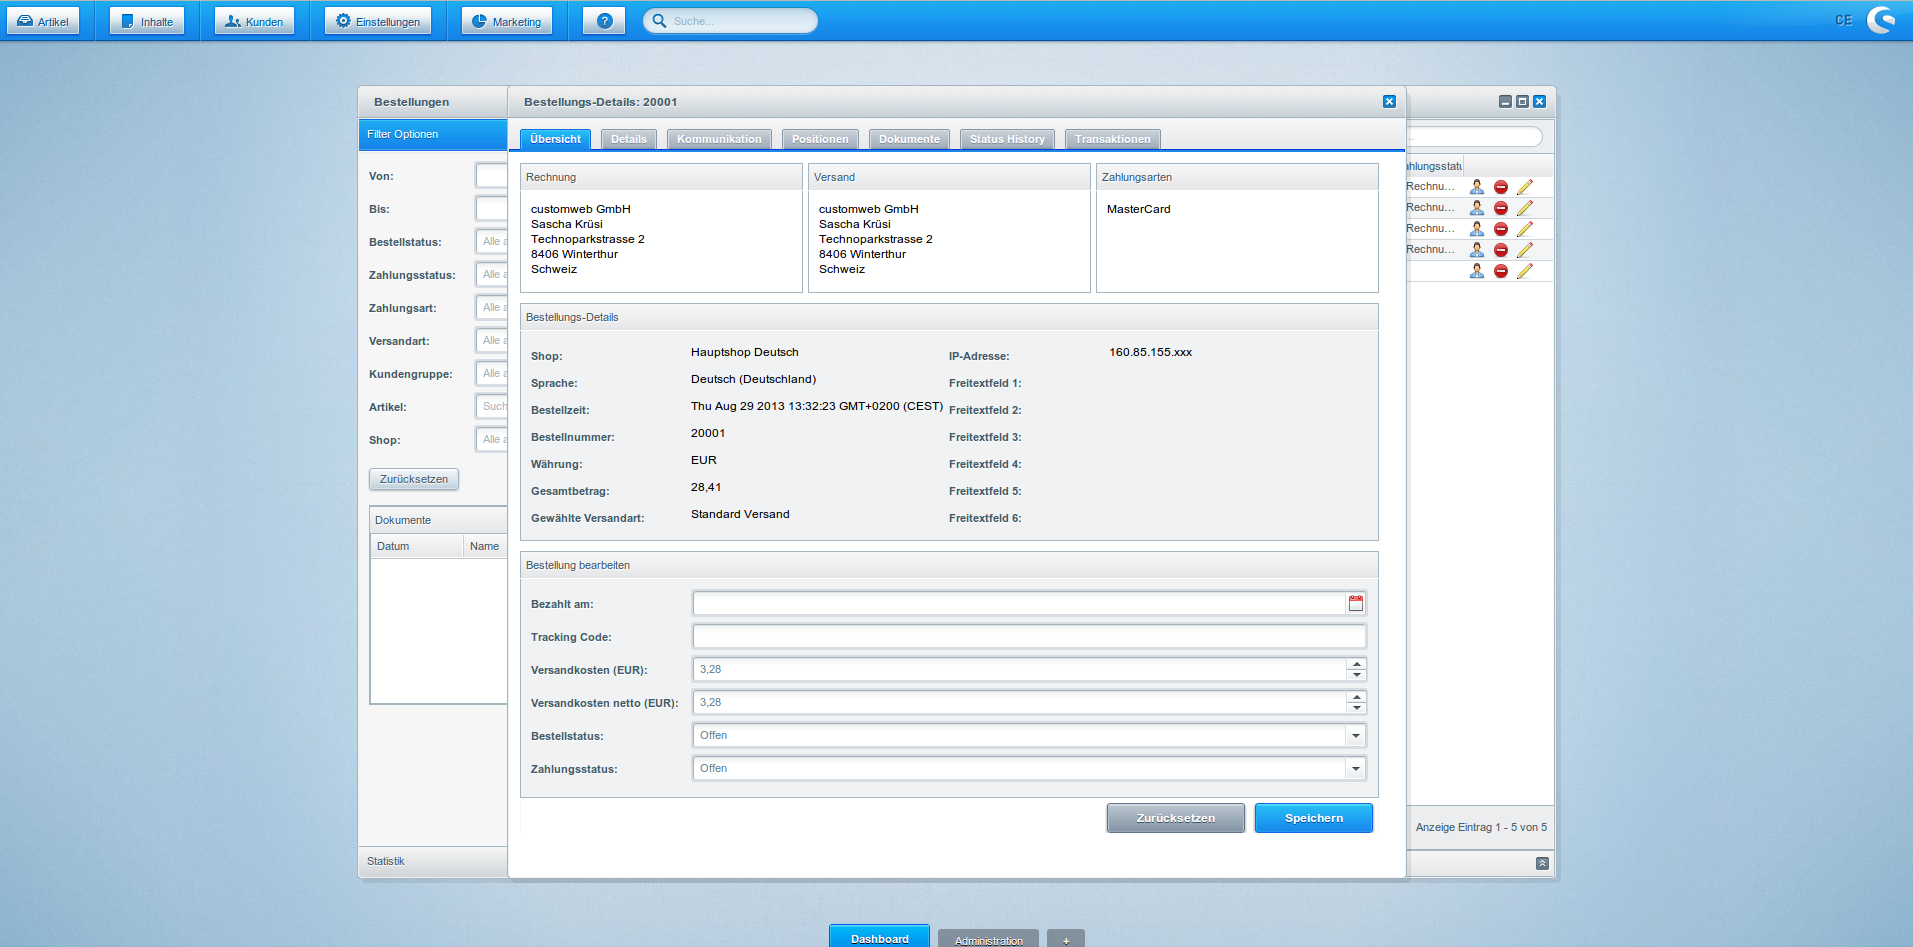Increase Versandkosten (EUR) with spinner up arrow
The image size is (1913, 947).
1356,664
